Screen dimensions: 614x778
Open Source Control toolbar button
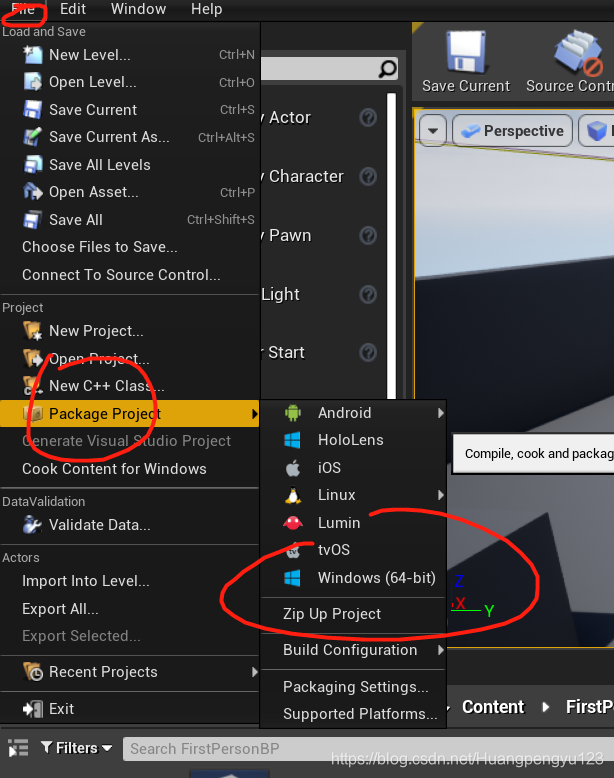coord(570,62)
